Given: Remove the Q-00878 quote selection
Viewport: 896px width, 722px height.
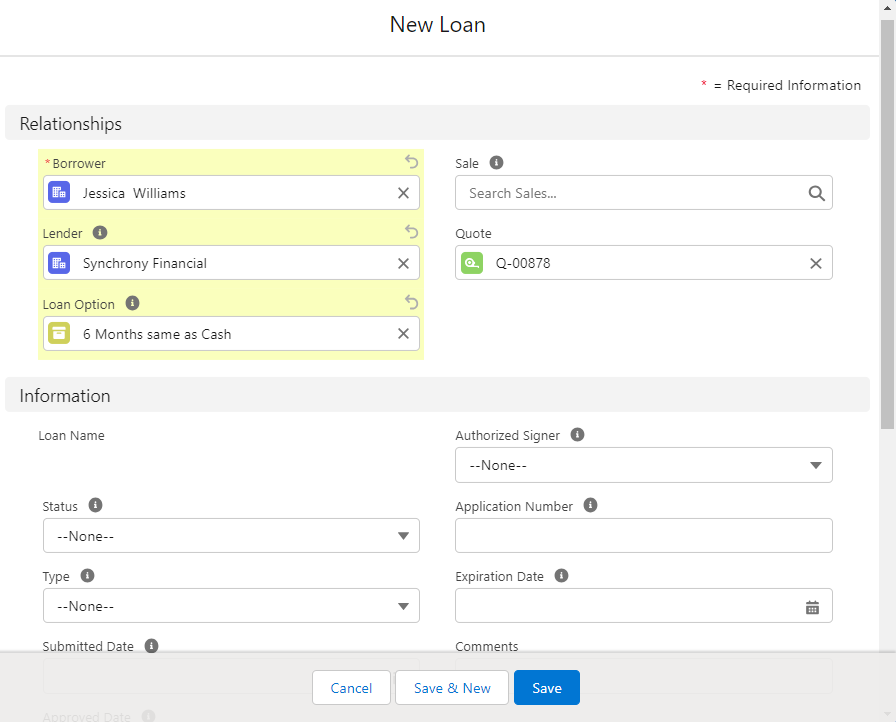Looking at the screenshot, I should coord(815,263).
